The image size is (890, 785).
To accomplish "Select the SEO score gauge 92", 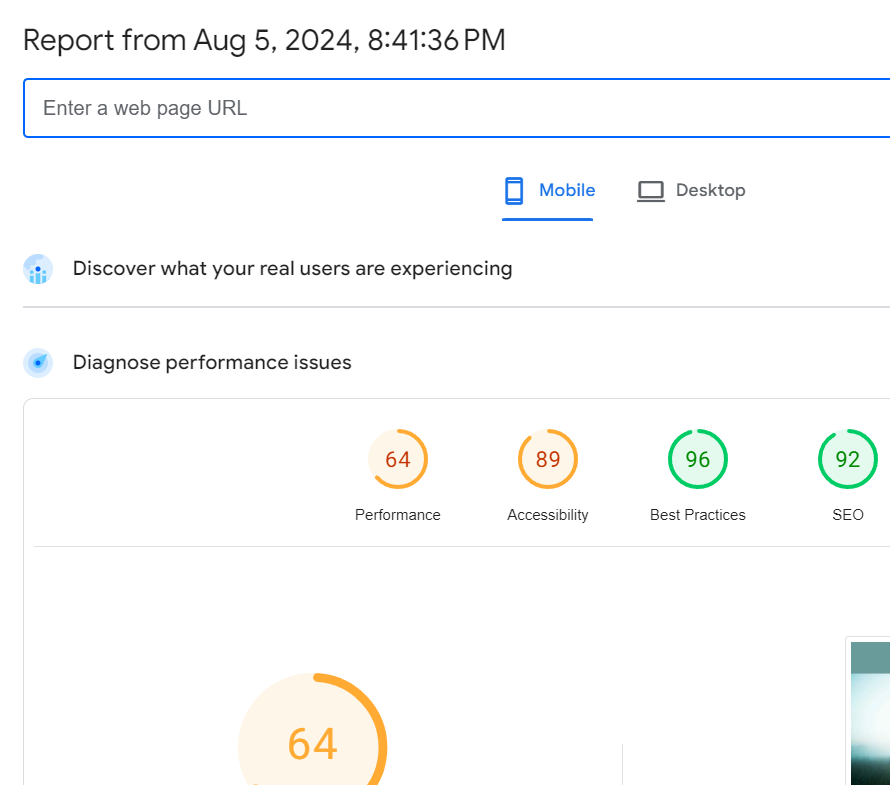I will coord(847,459).
